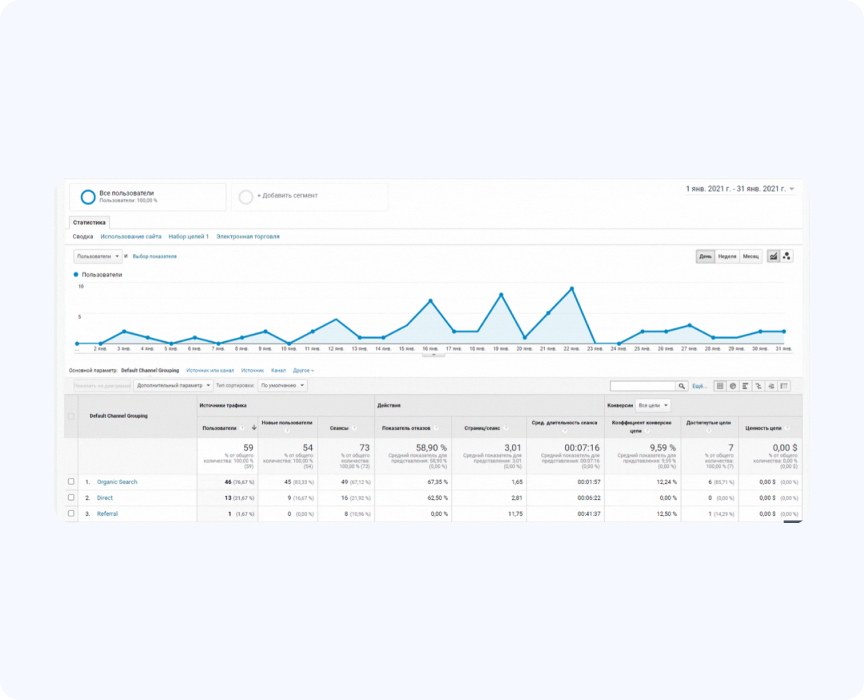
Task: Select the performance bar view icon
Action: coord(745,385)
